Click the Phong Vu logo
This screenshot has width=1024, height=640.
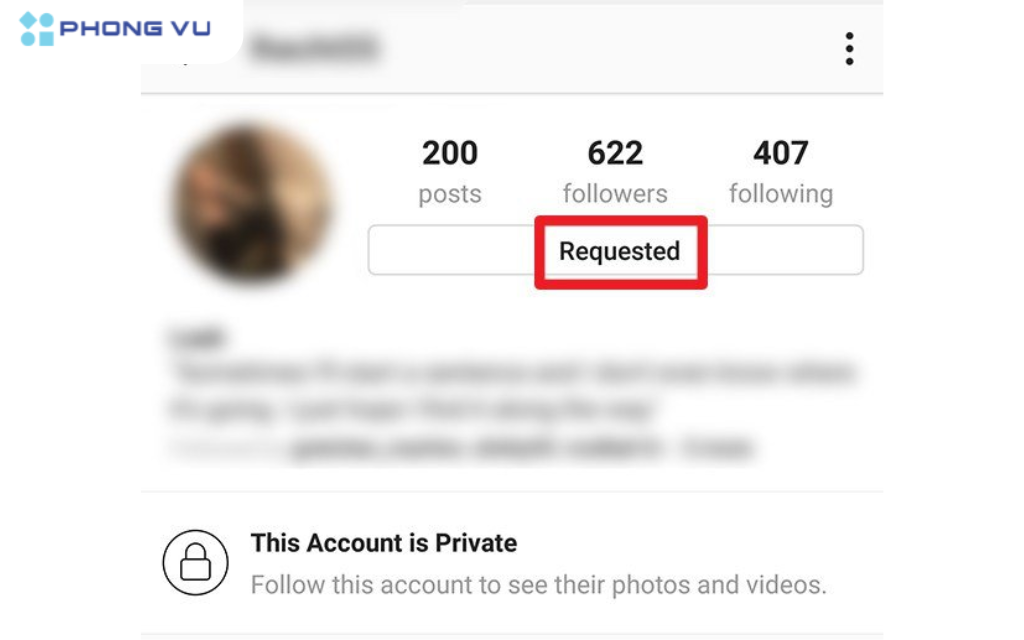[115, 29]
